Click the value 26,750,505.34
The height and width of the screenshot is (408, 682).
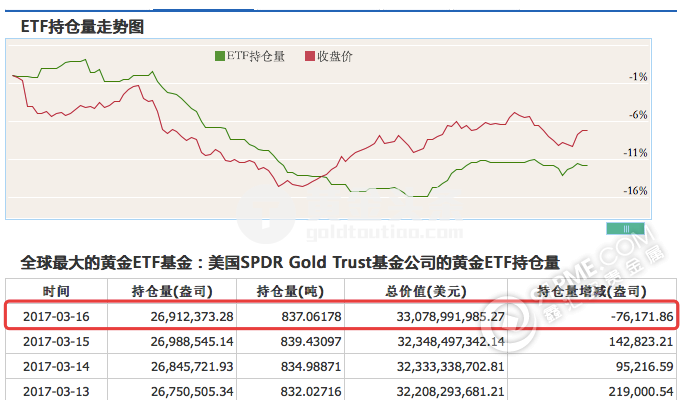(192, 391)
